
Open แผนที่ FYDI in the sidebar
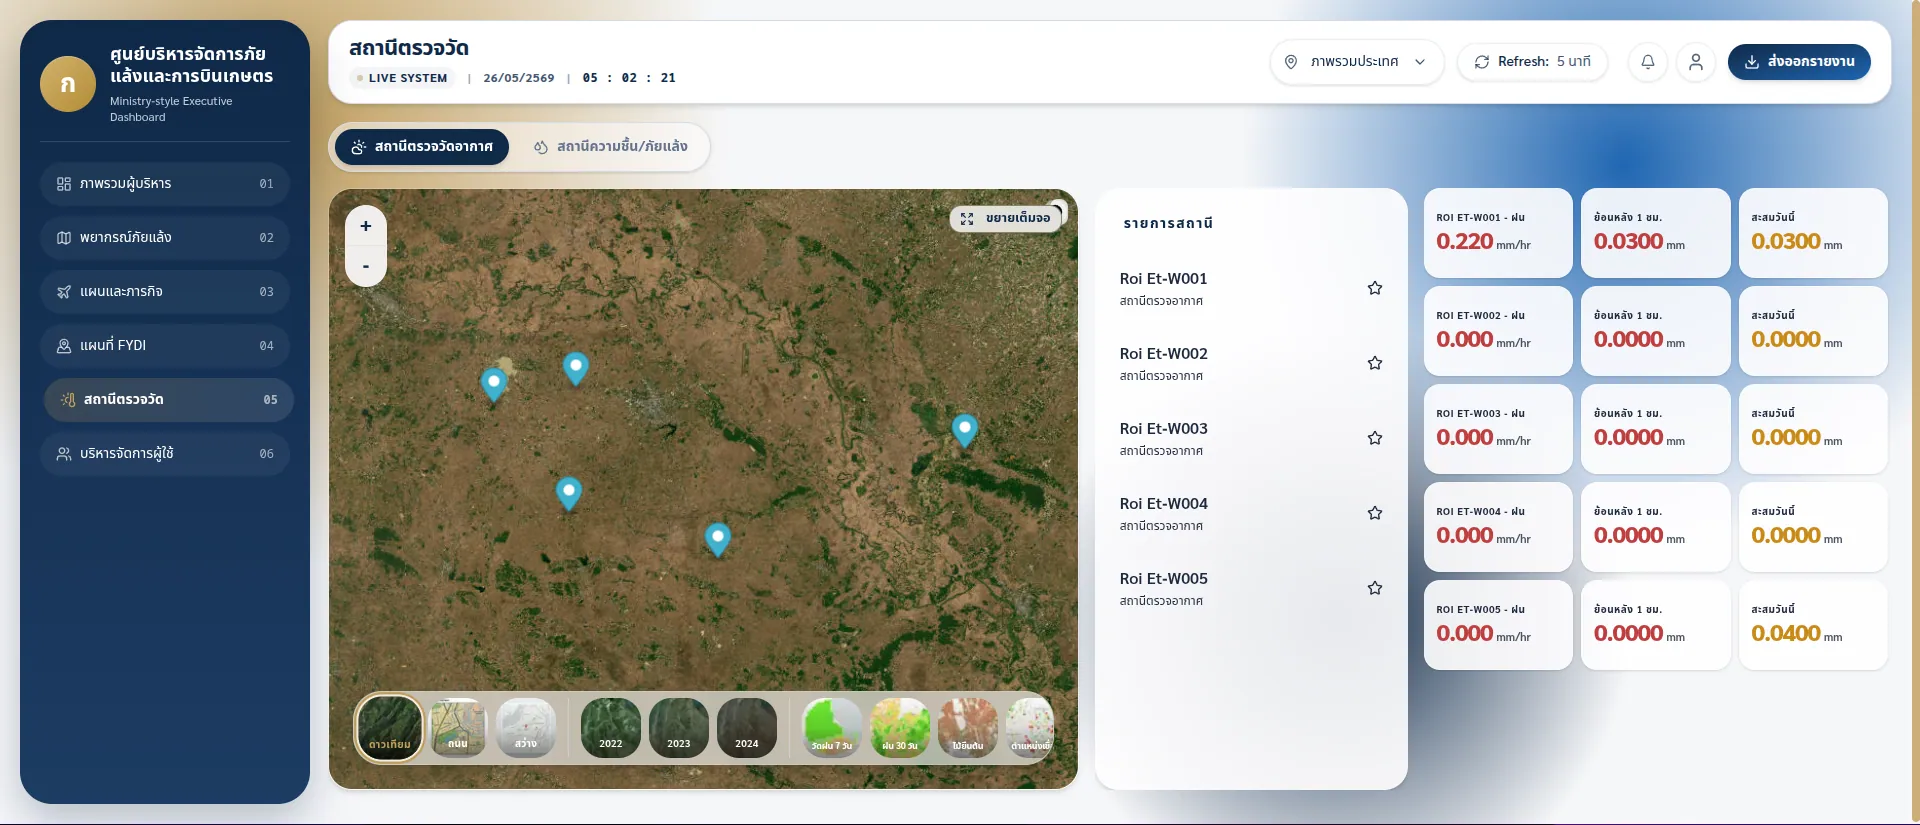(x=167, y=346)
